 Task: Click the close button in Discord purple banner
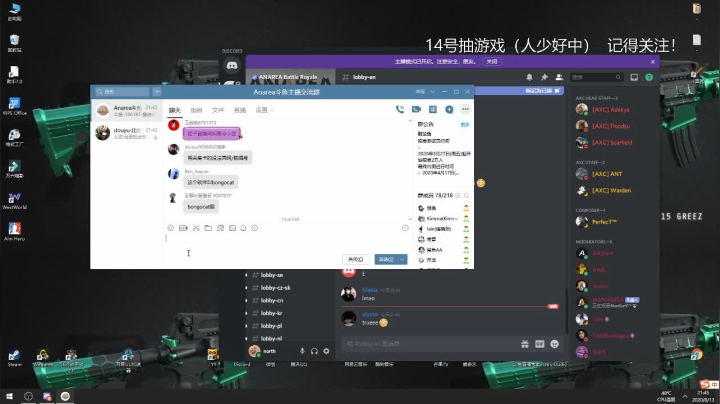click(x=492, y=62)
